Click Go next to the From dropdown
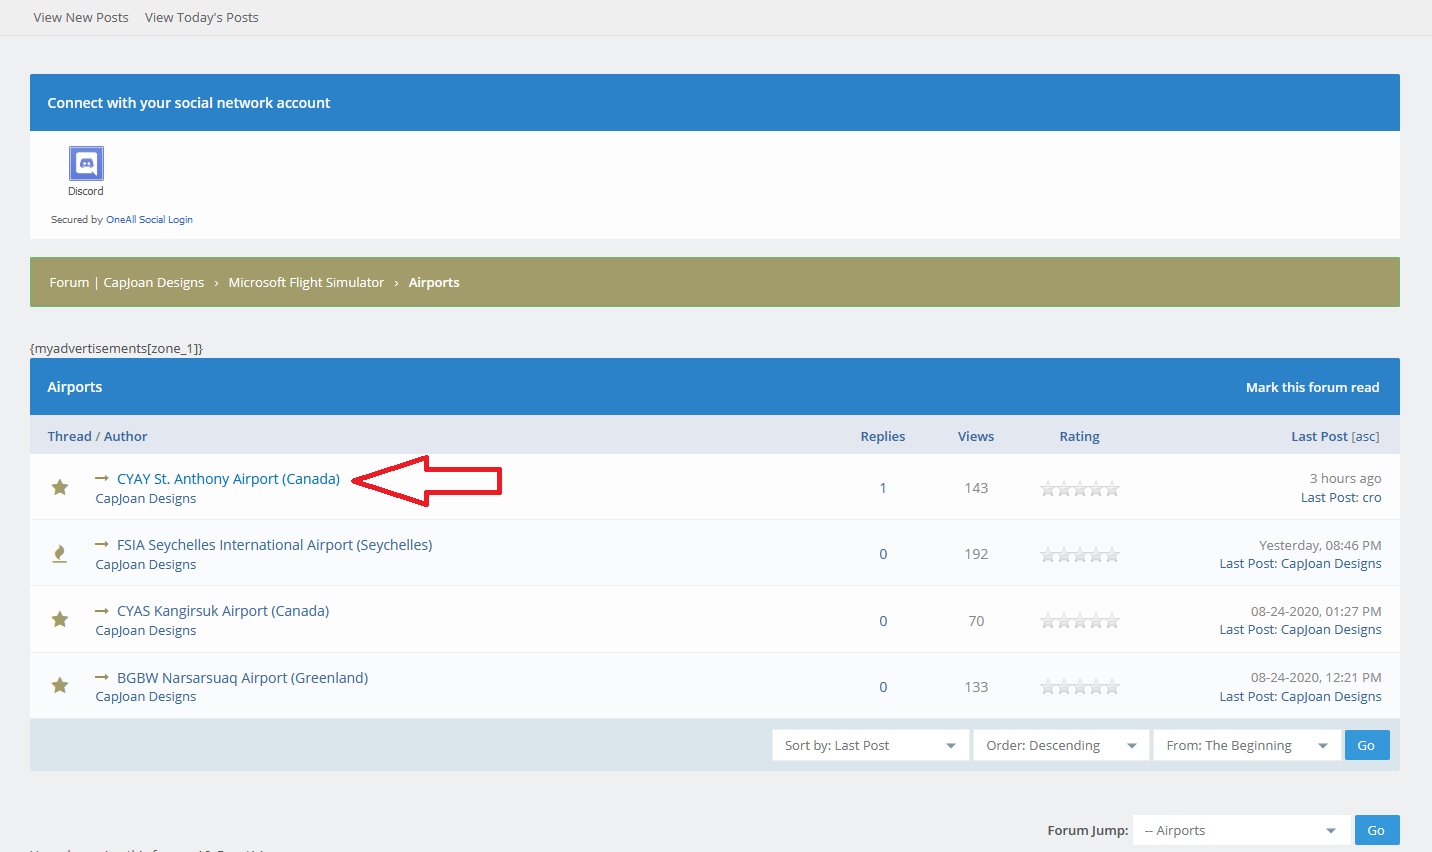The height and width of the screenshot is (852, 1432). pyautogui.click(x=1367, y=745)
